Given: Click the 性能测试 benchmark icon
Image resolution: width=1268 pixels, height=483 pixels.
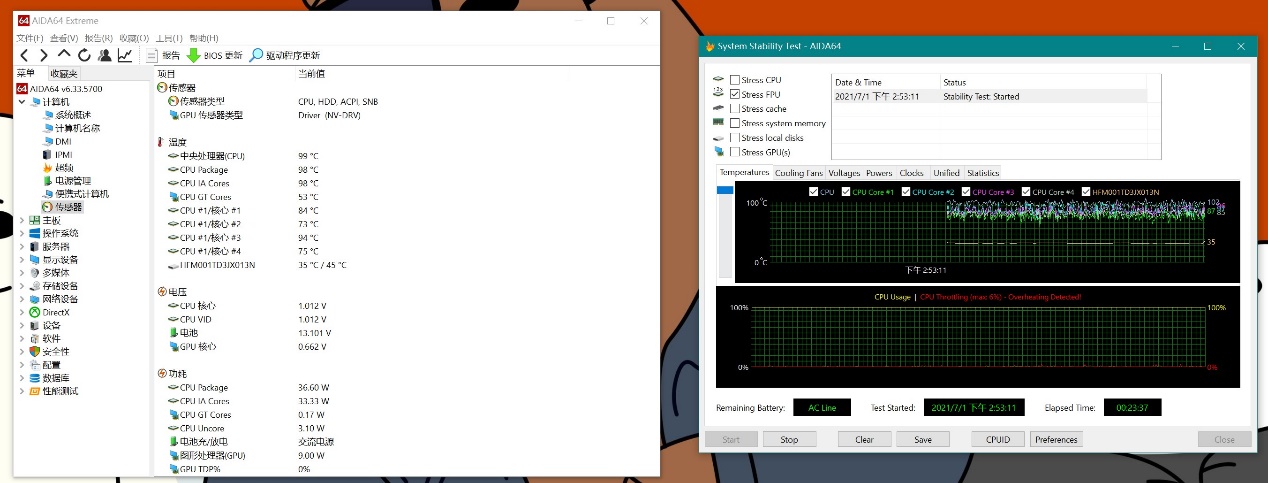Looking at the screenshot, I should coord(35,391).
